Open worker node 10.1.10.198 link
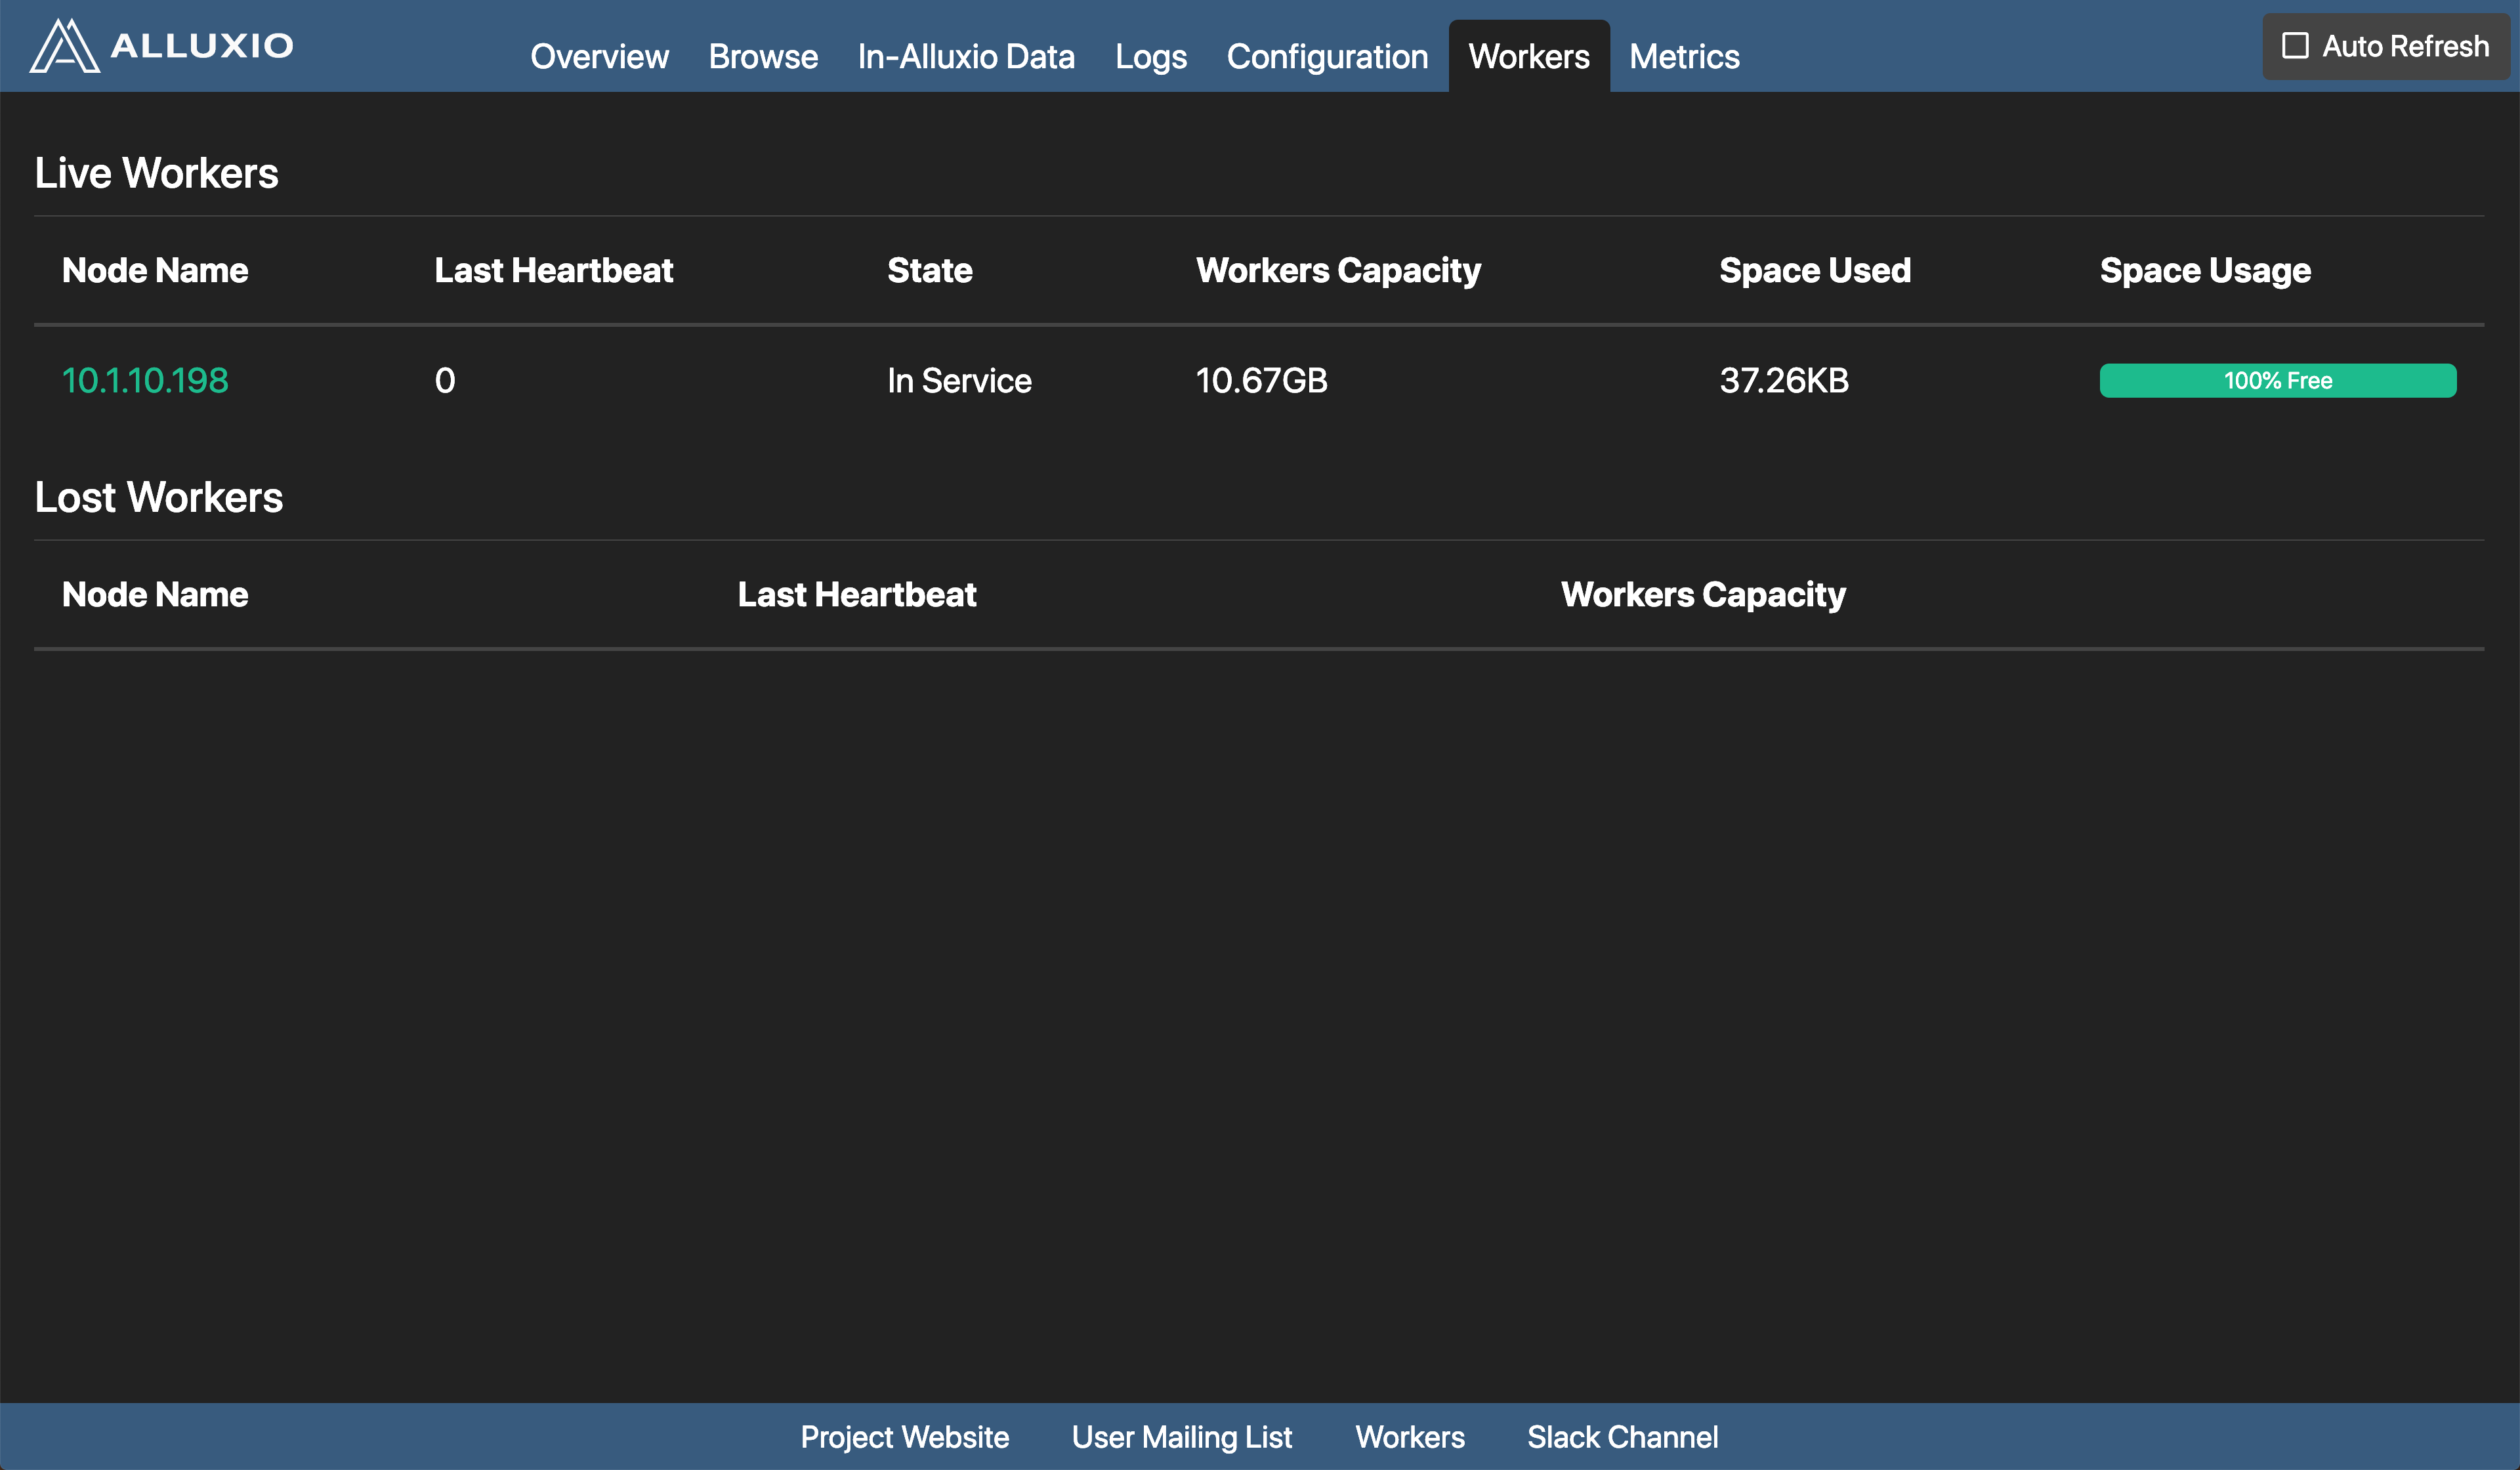Viewport: 2520px width, 1470px height. click(x=145, y=380)
